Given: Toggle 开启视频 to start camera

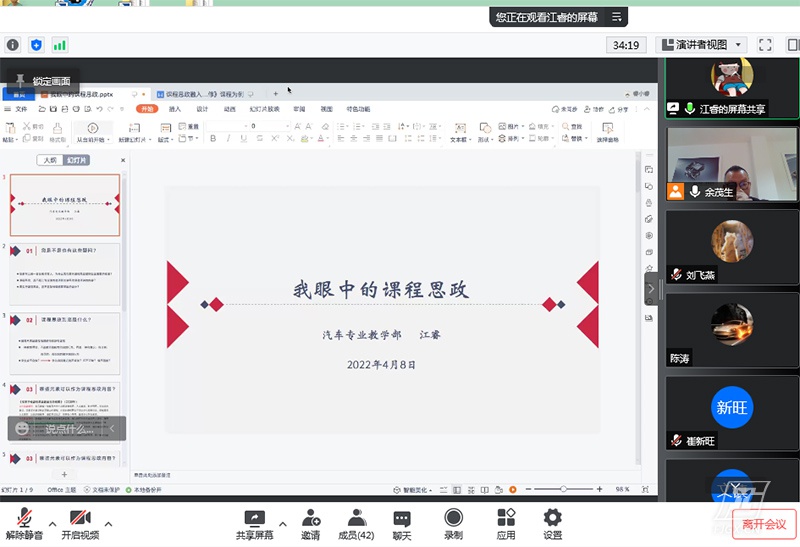Looking at the screenshot, I should [80, 524].
